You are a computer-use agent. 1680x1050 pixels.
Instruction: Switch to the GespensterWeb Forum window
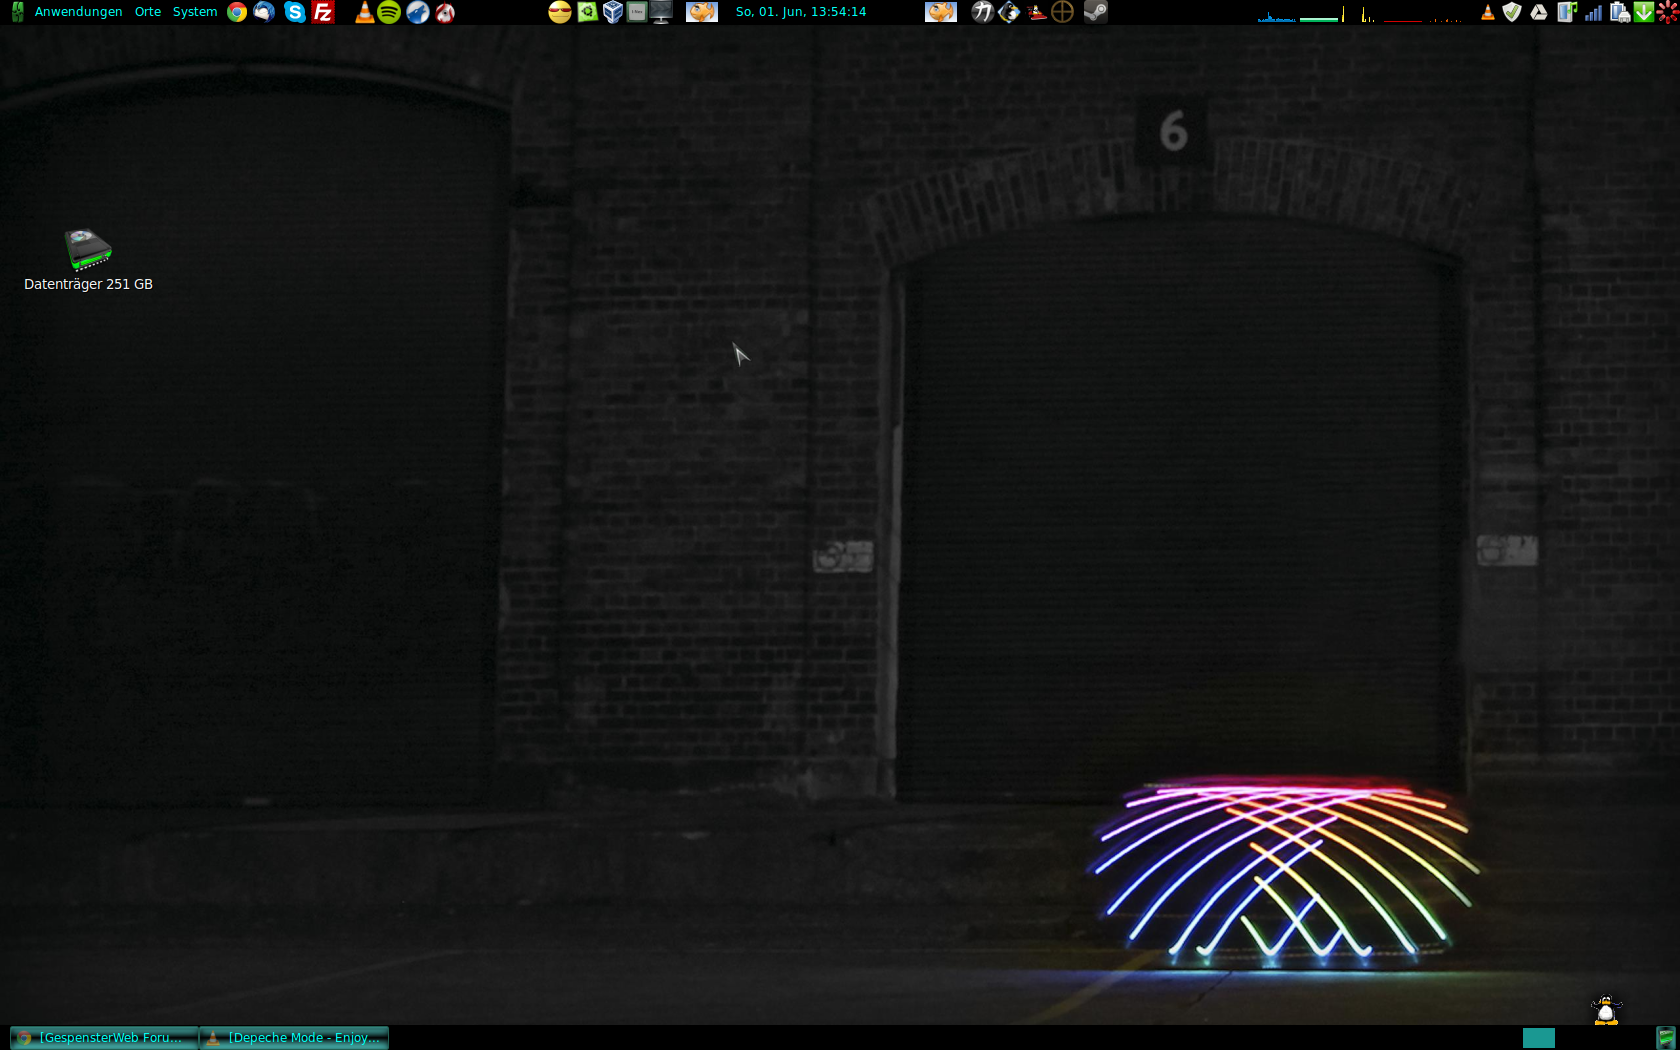104,1038
